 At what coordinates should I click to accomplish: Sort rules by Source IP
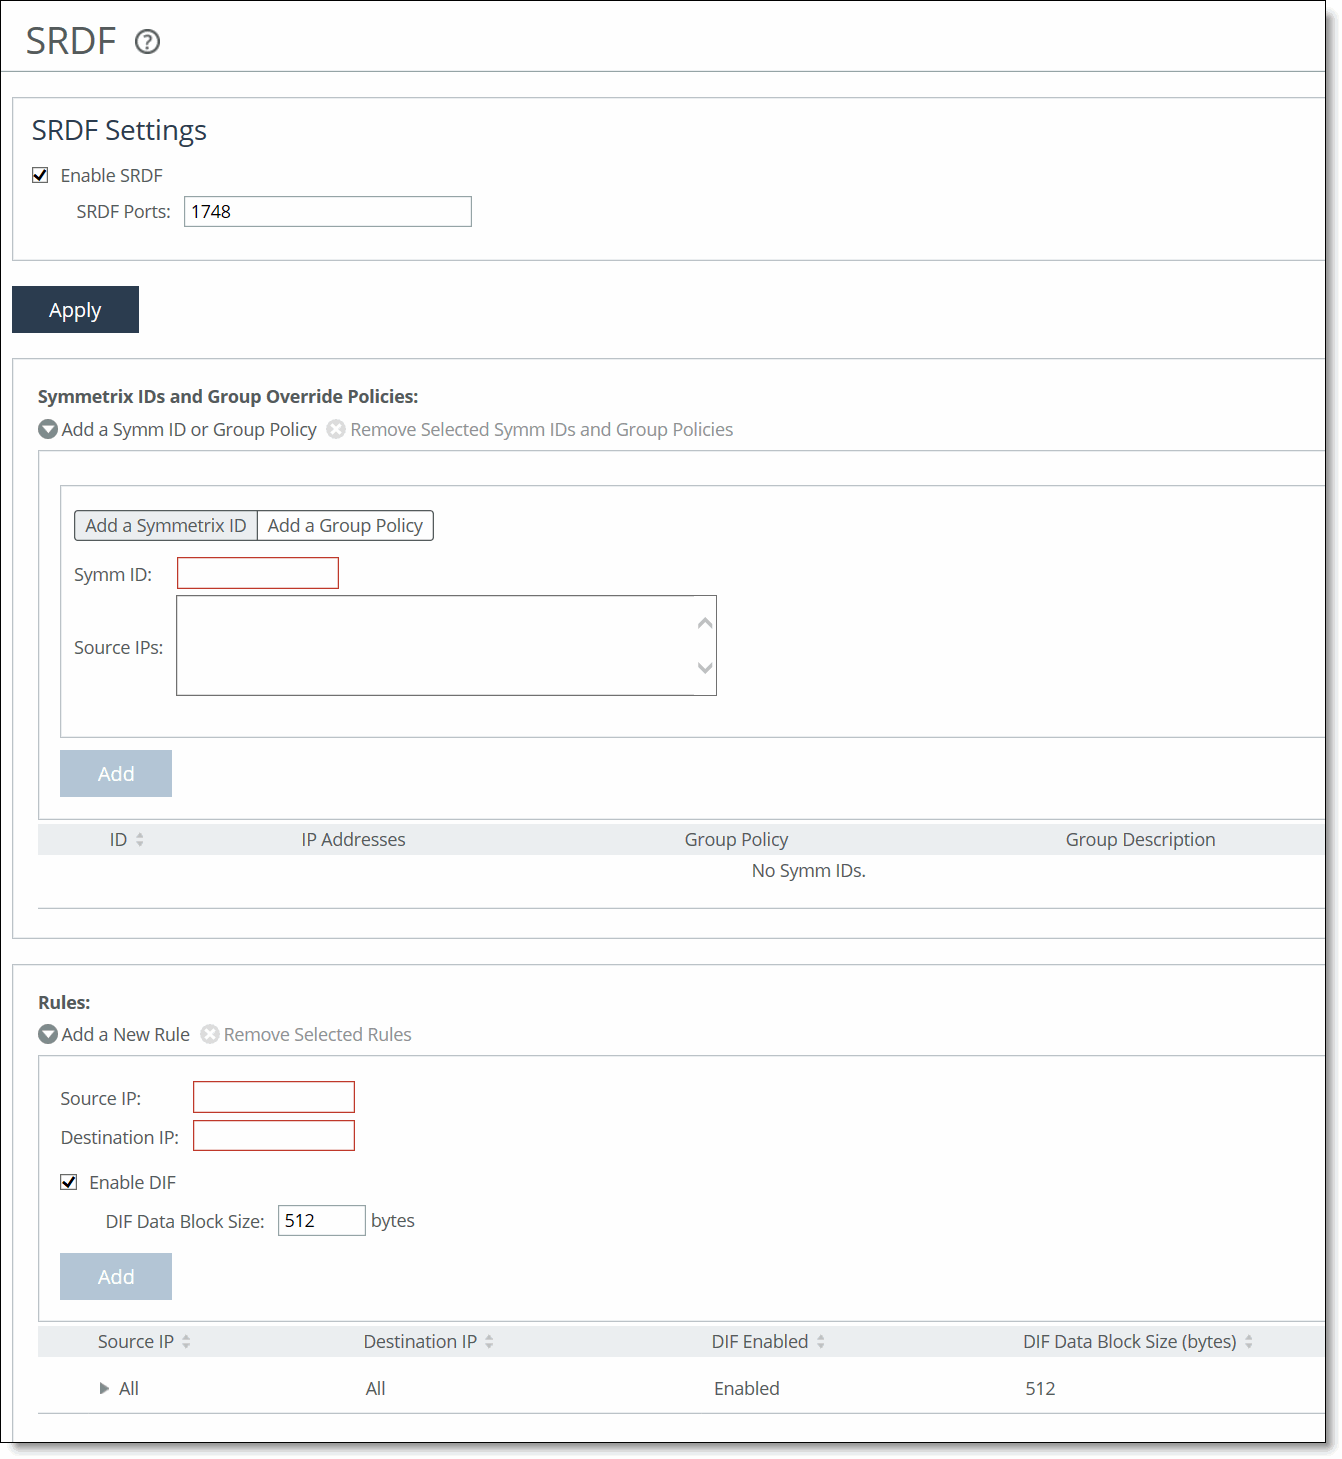click(144, 1342)
